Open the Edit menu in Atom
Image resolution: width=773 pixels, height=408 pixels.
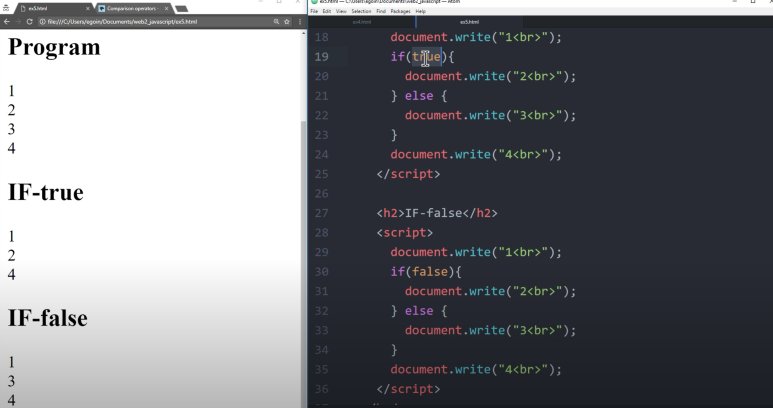click(327, 11)
